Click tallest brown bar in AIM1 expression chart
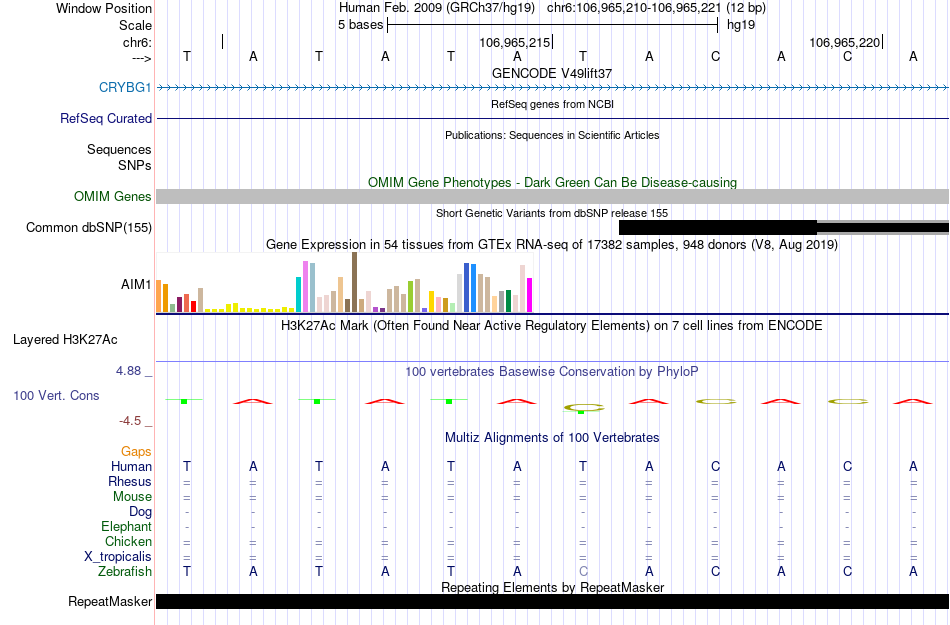Viewport: 950px width, 625px height. tap(354, 282)
